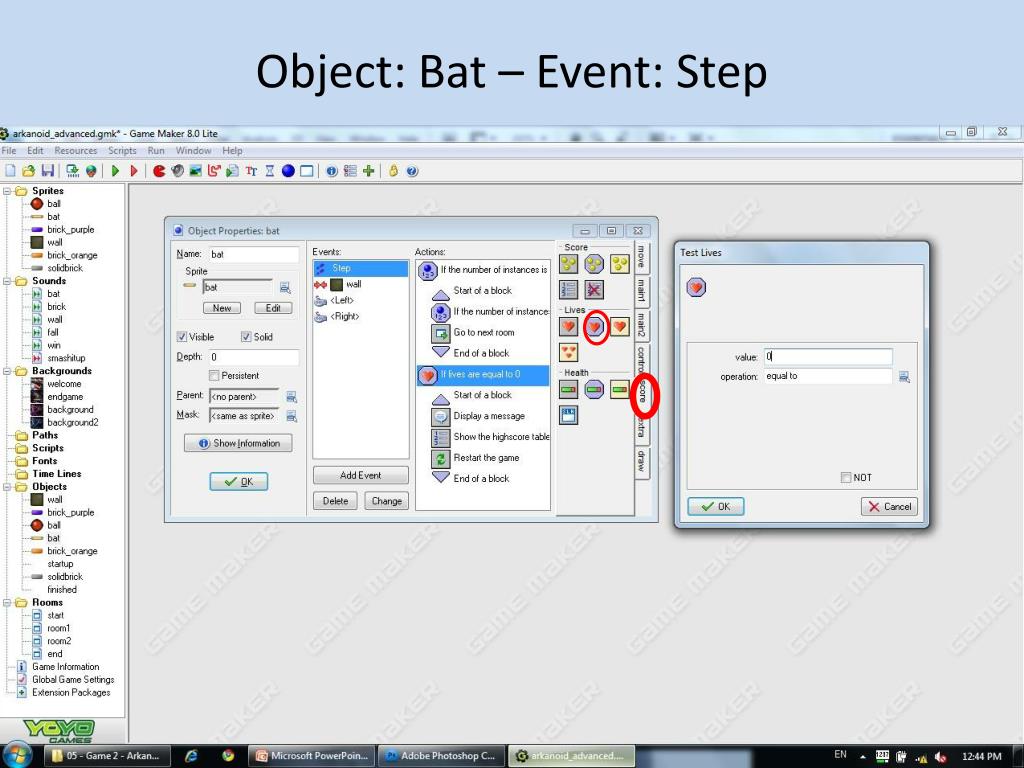Open the operation choices menu in Test Lives
The width and height of the screenshot is (1024, 768).
pyautogui.click(x=904, y=377)
